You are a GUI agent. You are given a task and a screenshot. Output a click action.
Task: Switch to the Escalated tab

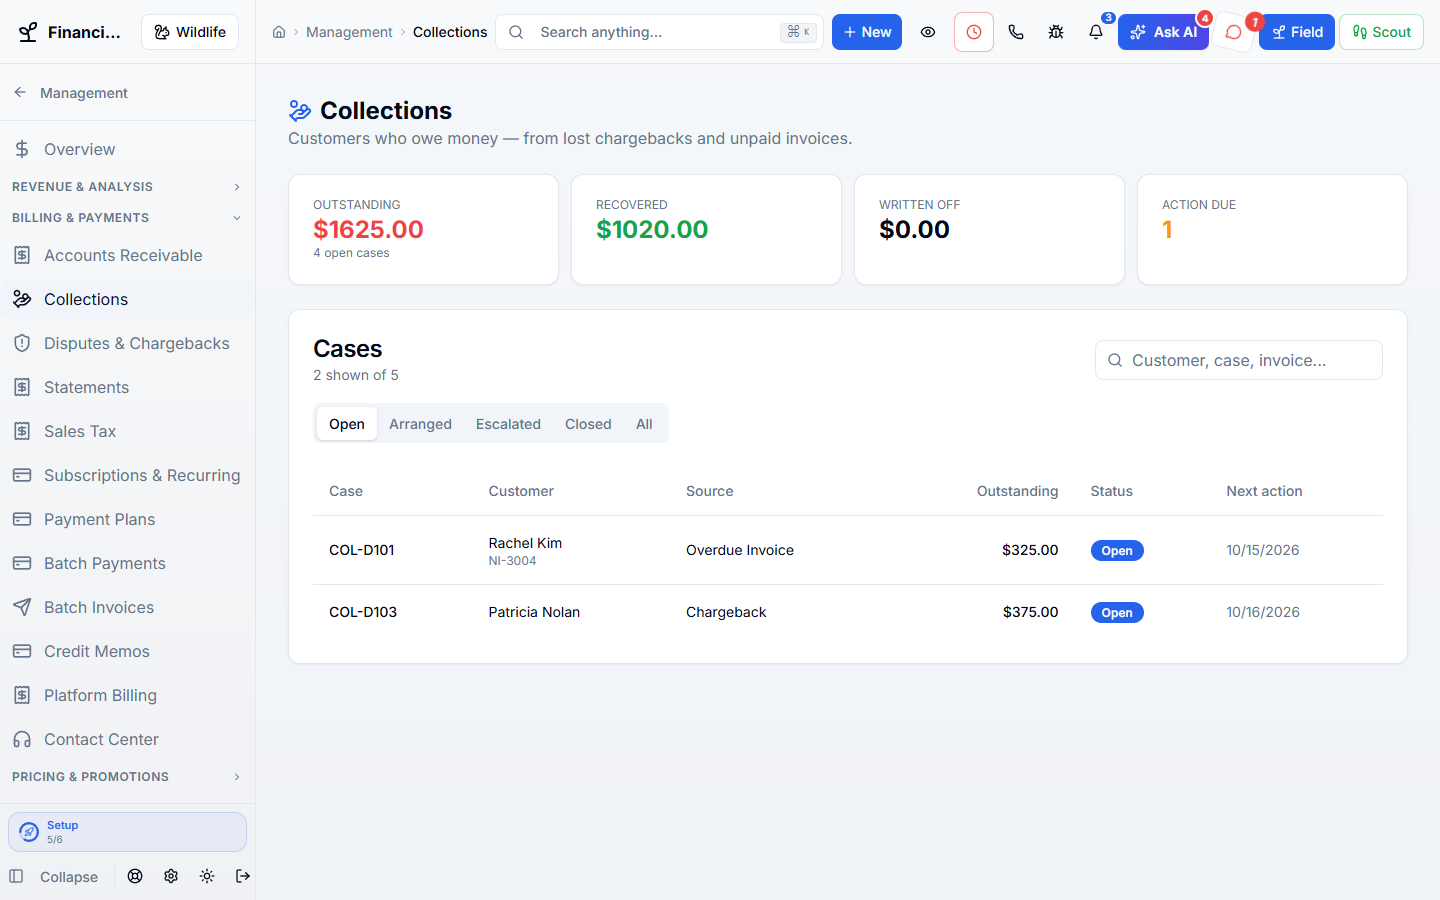tap(508, 424)
